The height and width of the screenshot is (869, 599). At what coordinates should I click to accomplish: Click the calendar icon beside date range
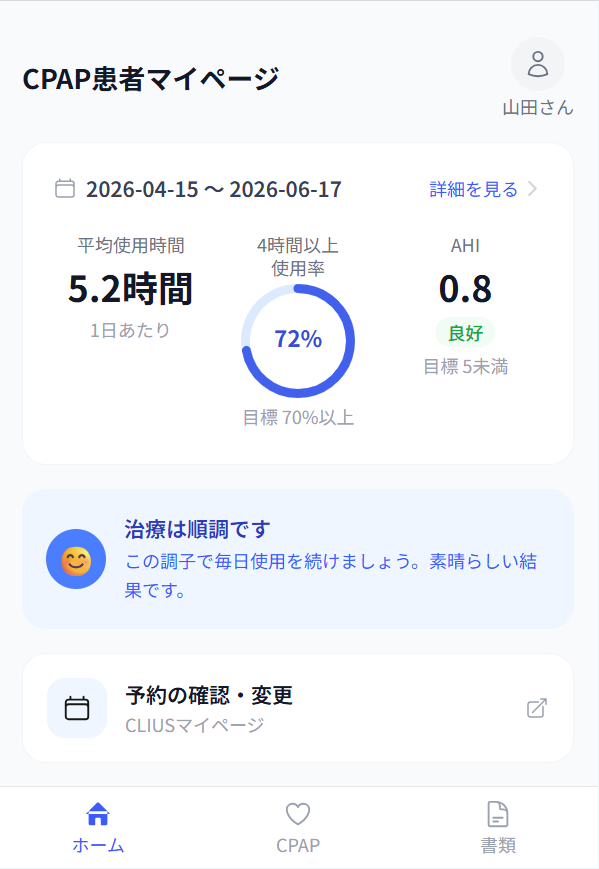point(65,188)
